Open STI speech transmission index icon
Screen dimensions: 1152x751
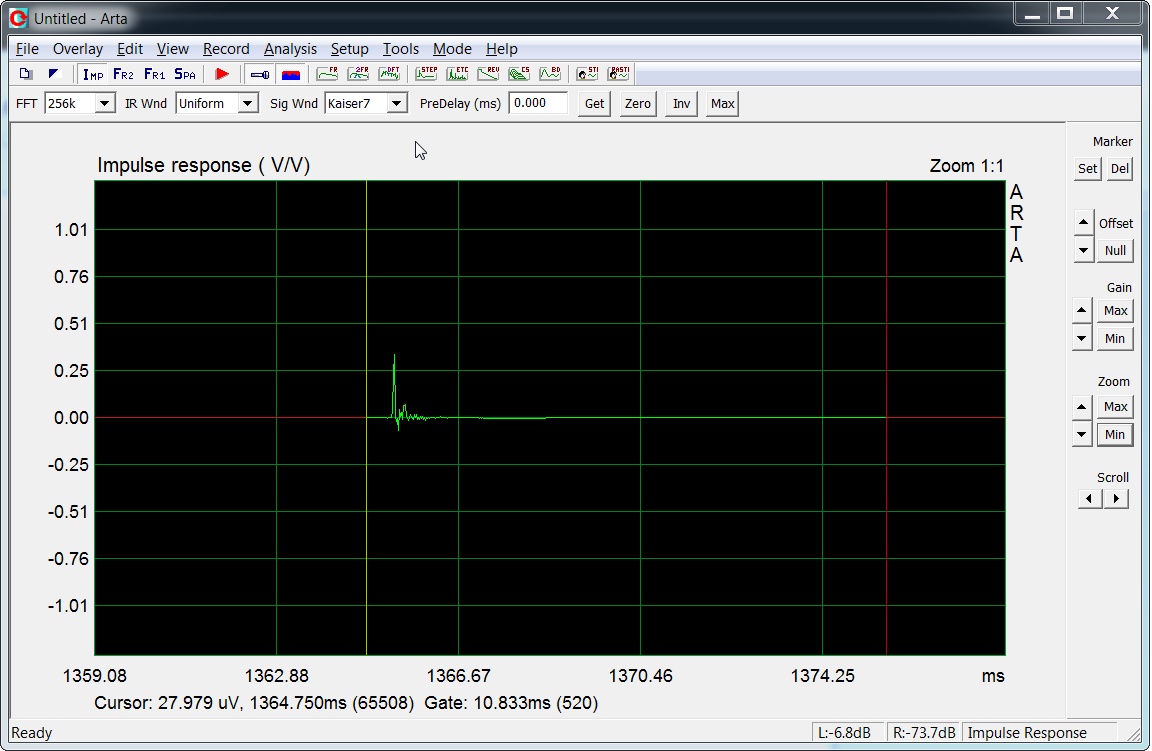click(x=587, y=74)
